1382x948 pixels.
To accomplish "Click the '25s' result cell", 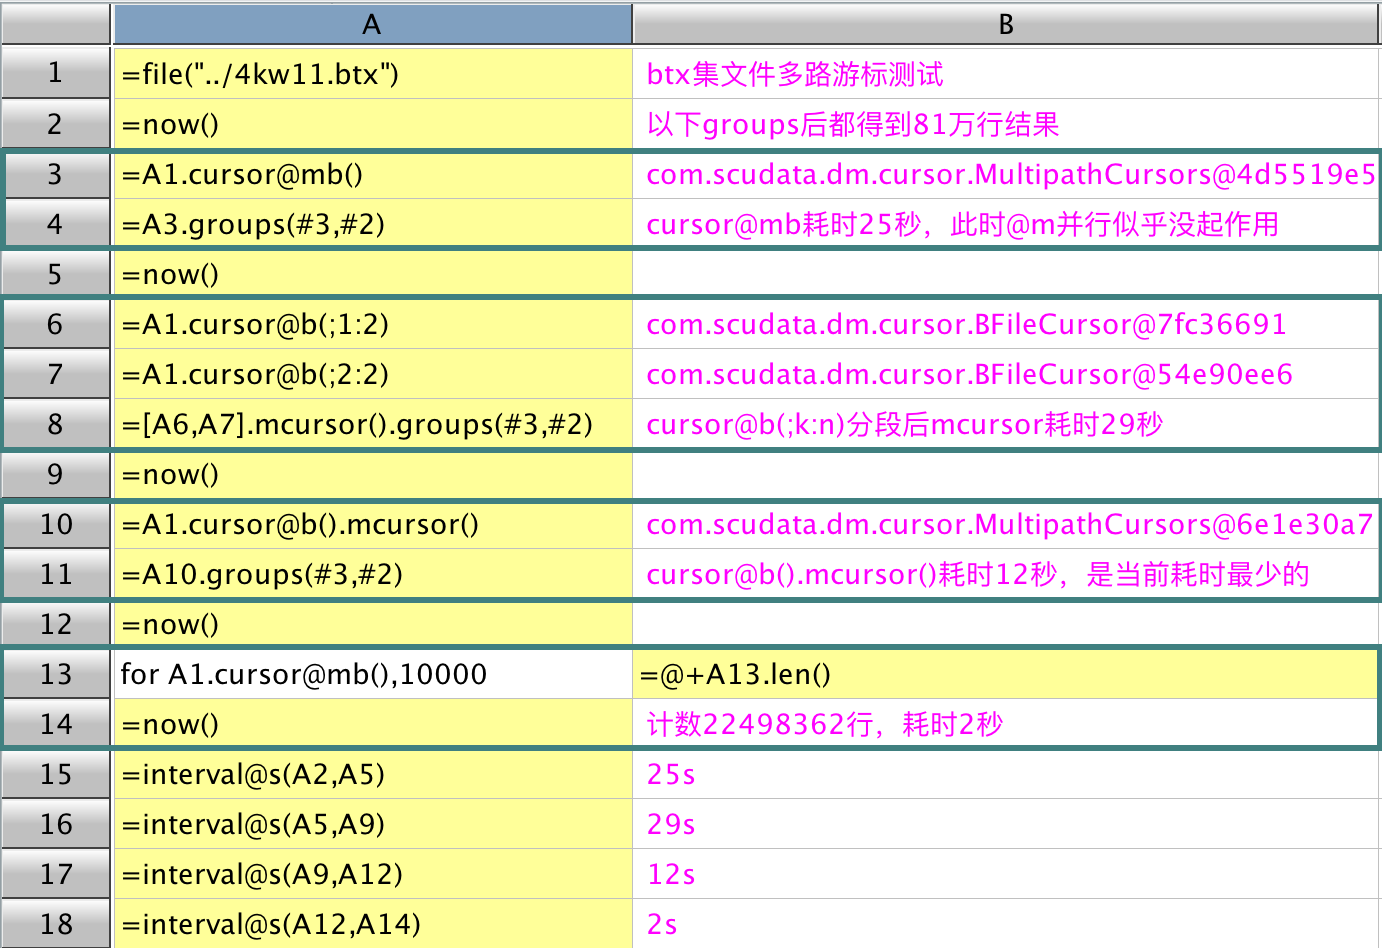I will (x=1007, y=773).
